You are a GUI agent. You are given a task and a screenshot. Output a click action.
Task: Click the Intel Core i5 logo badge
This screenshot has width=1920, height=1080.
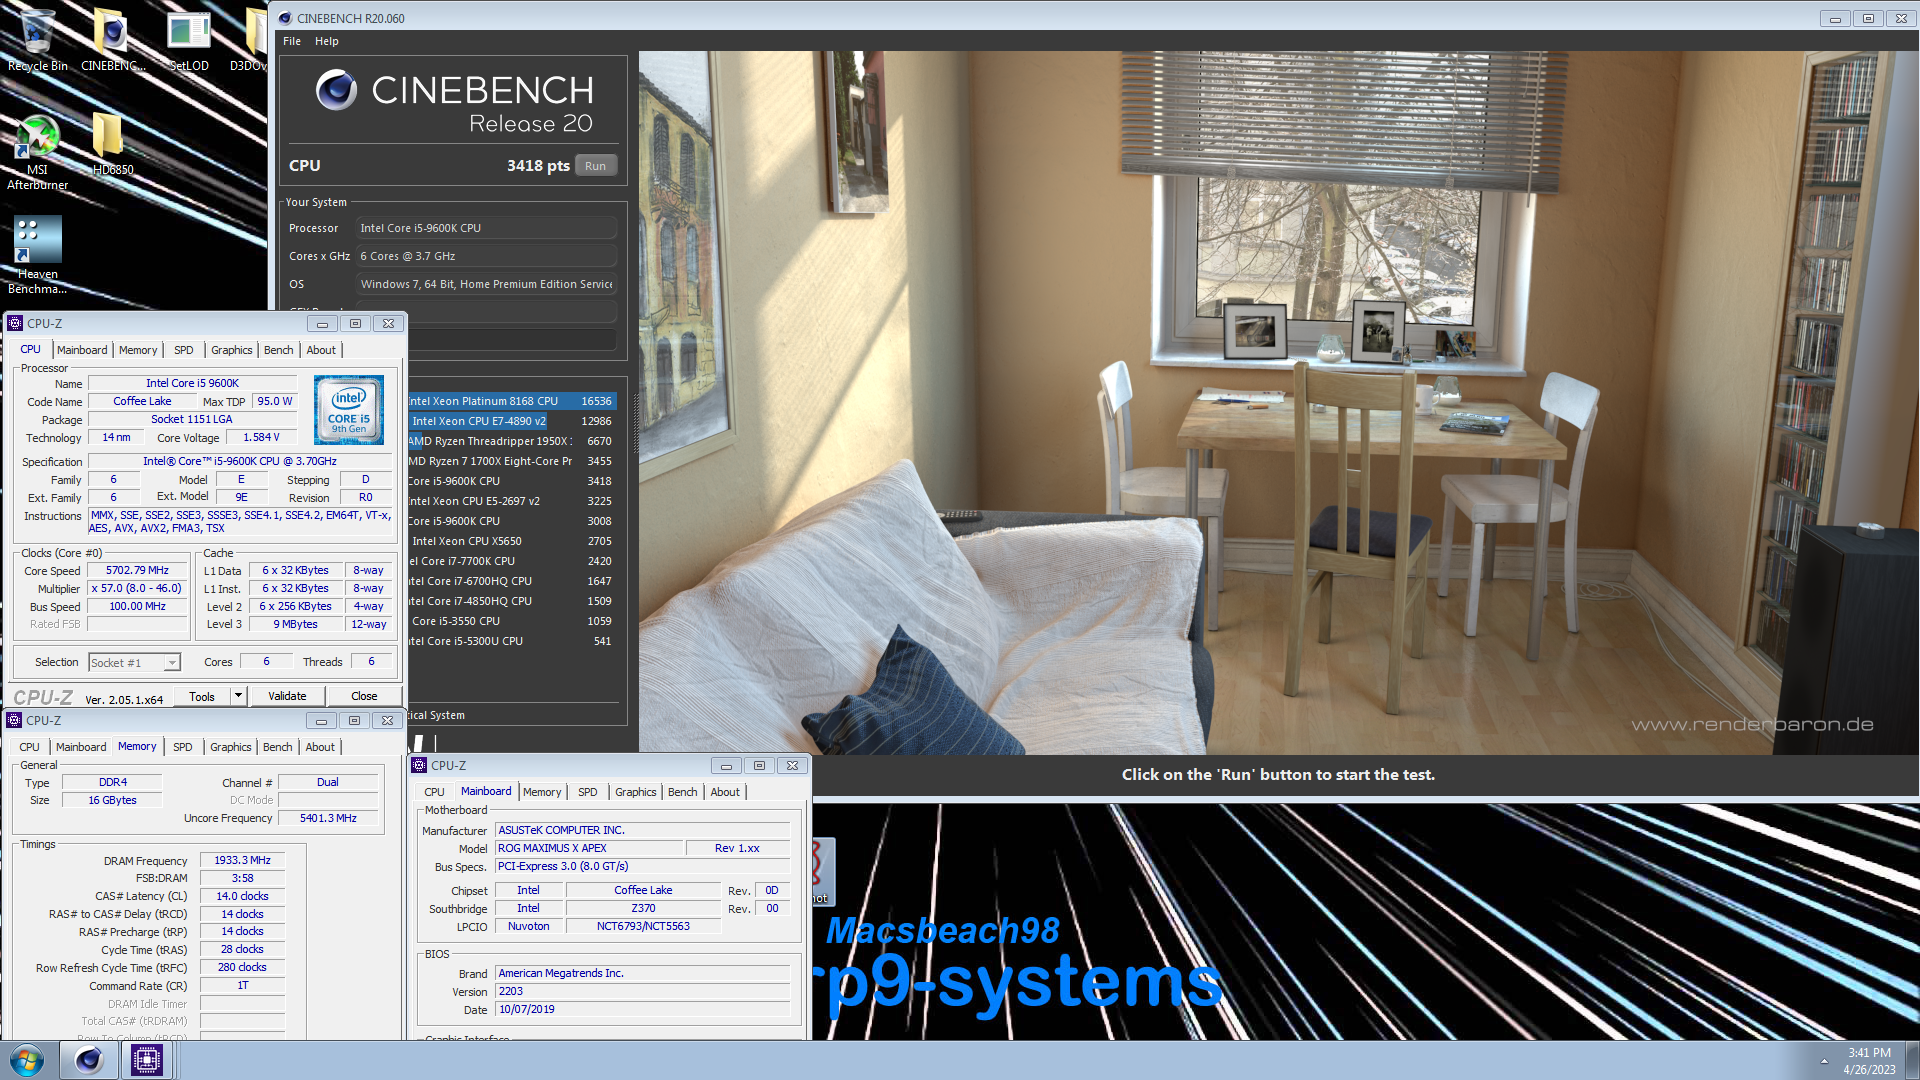349,410
